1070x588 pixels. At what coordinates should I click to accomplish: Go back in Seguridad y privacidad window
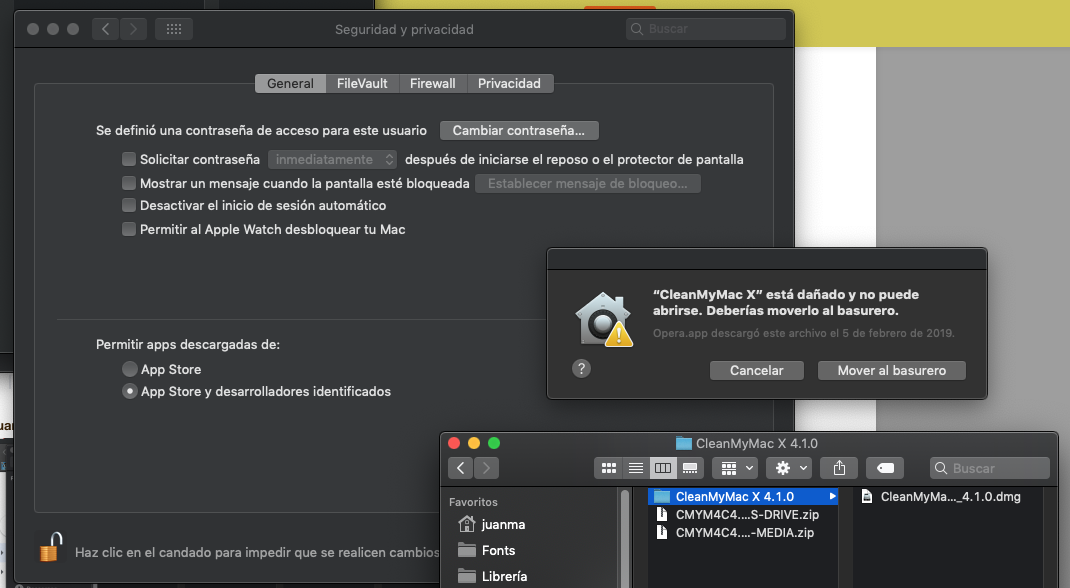(105, 29)
